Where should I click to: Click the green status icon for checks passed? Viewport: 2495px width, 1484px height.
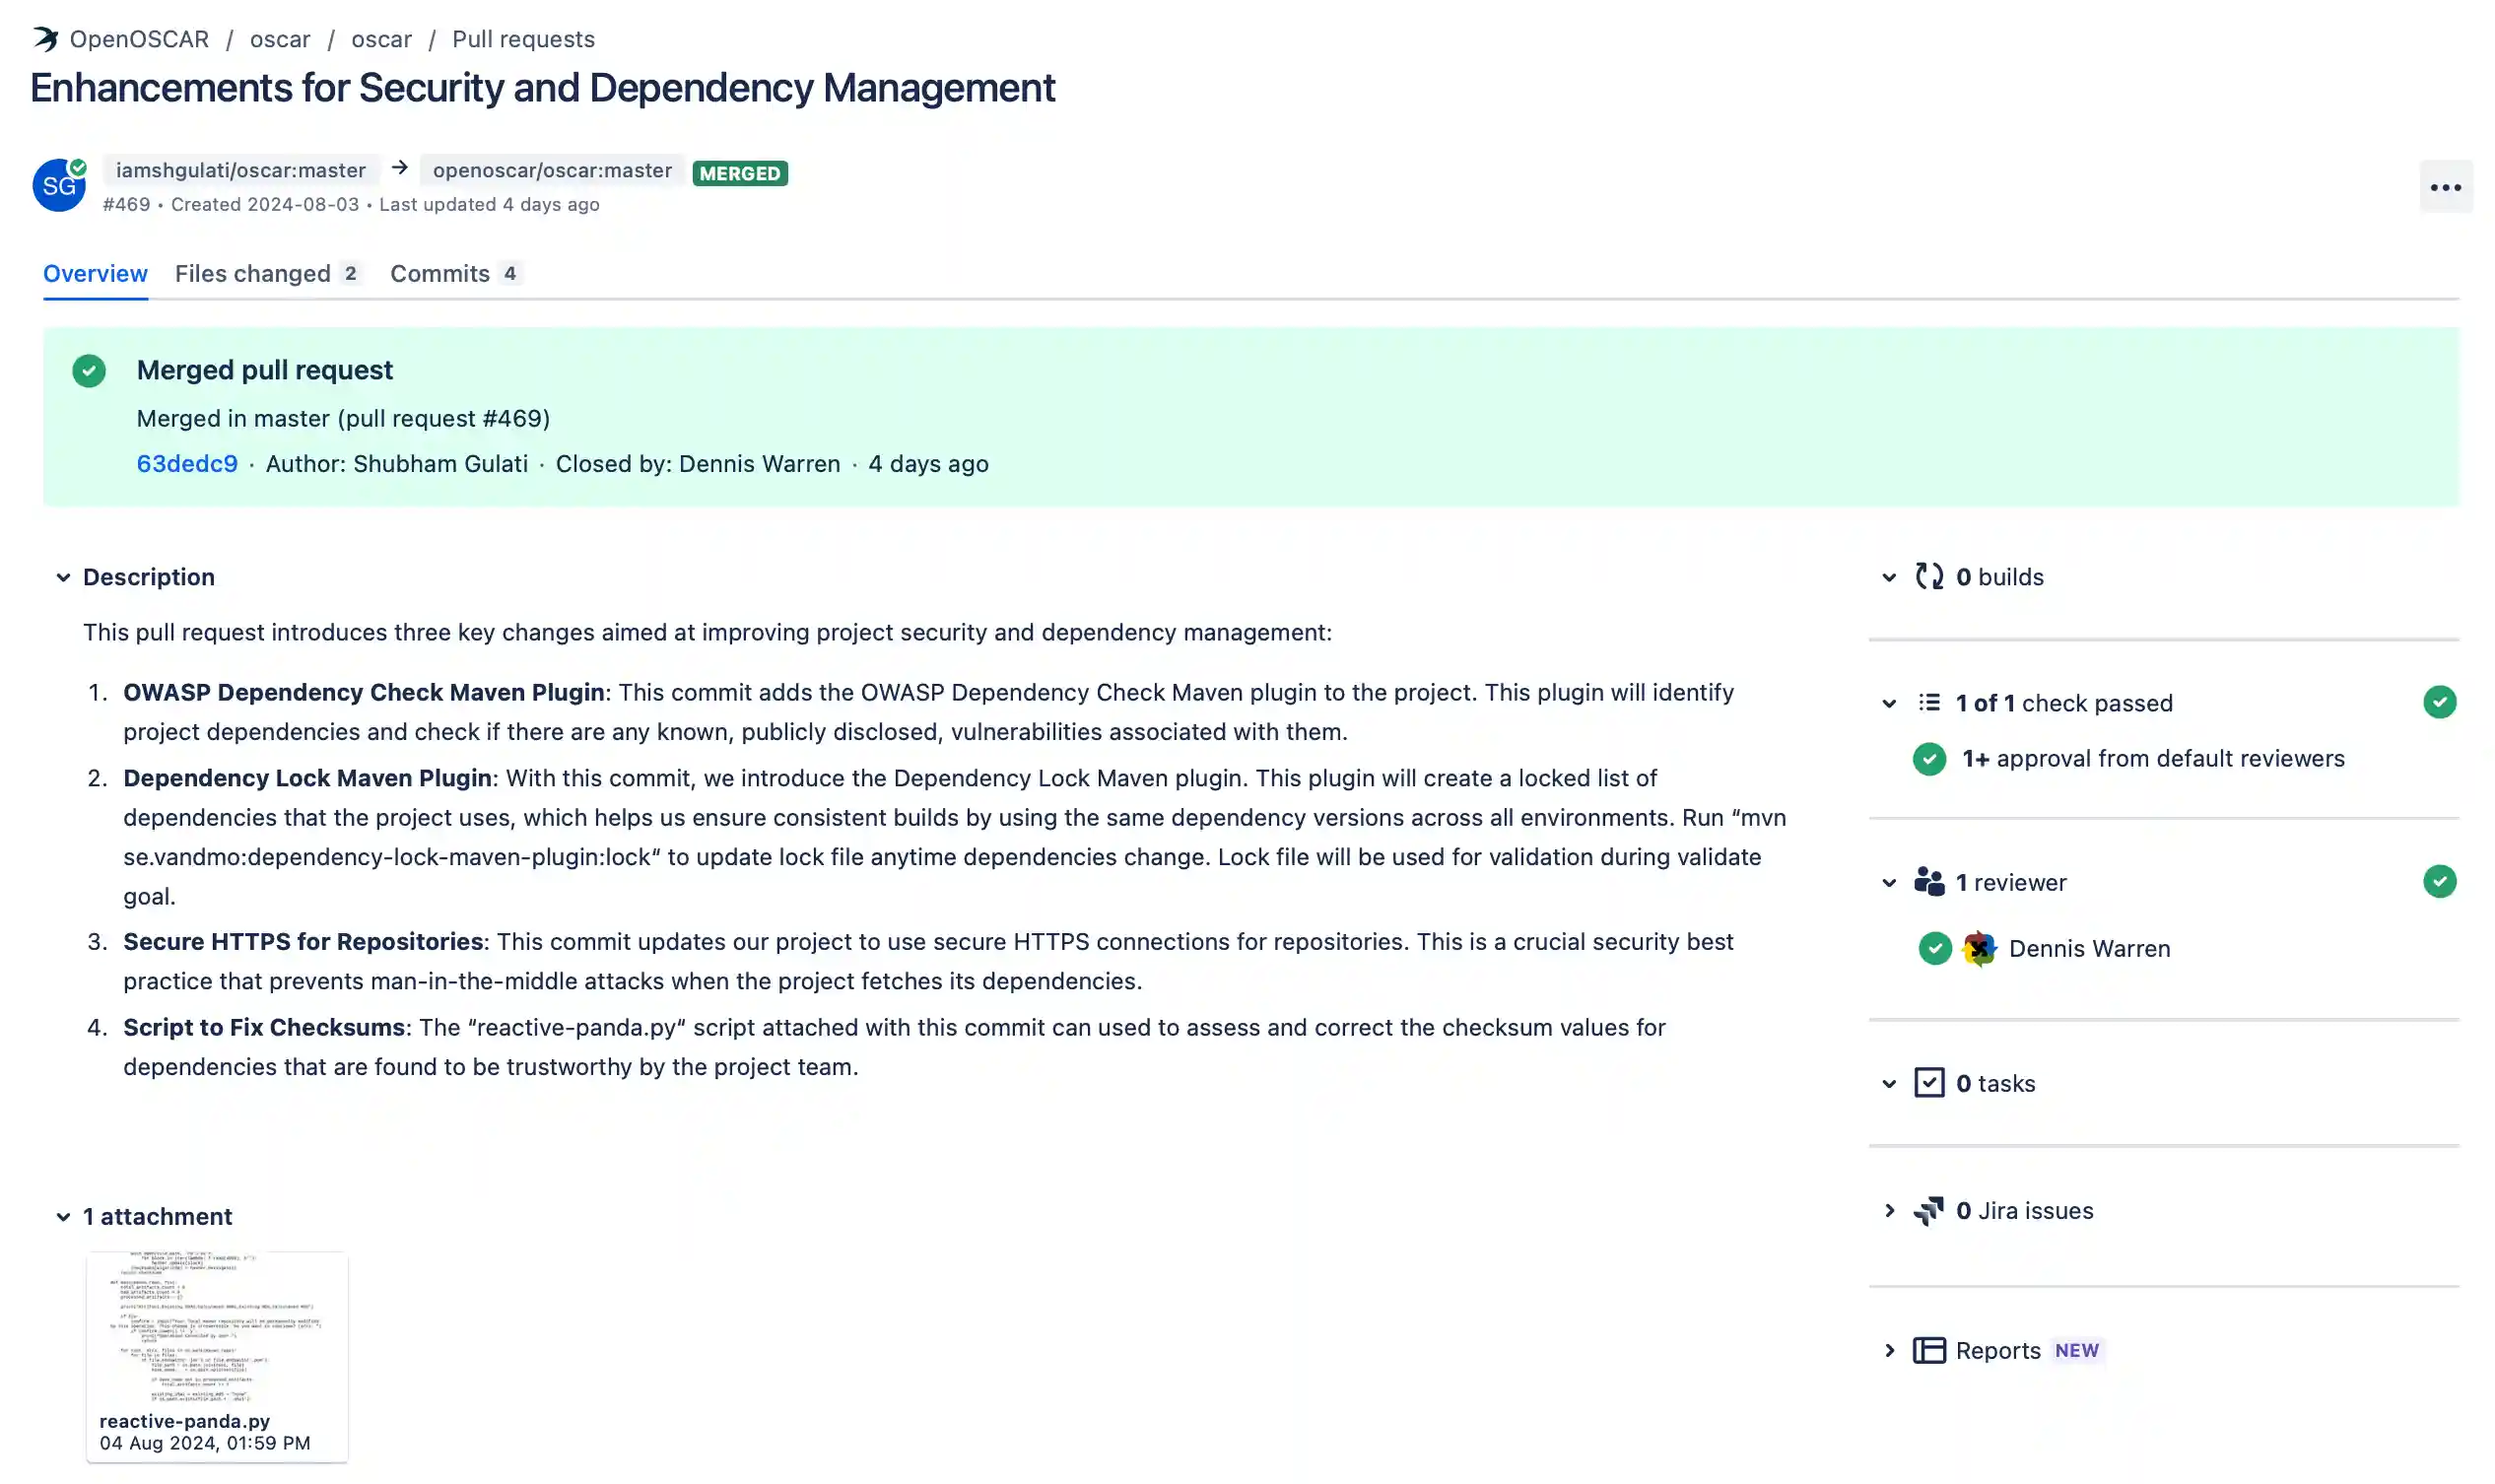2439,702
